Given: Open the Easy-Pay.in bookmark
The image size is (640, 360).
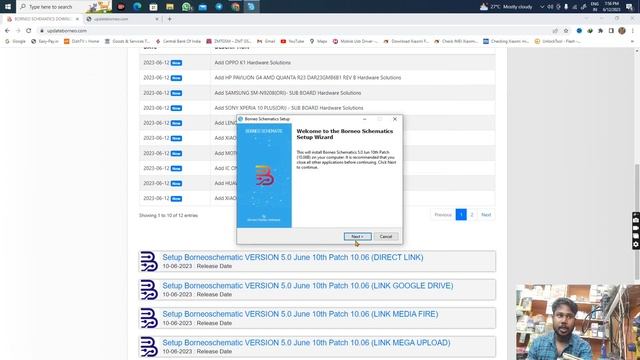Looking at the screenshot, I should (x=45, y=41).
